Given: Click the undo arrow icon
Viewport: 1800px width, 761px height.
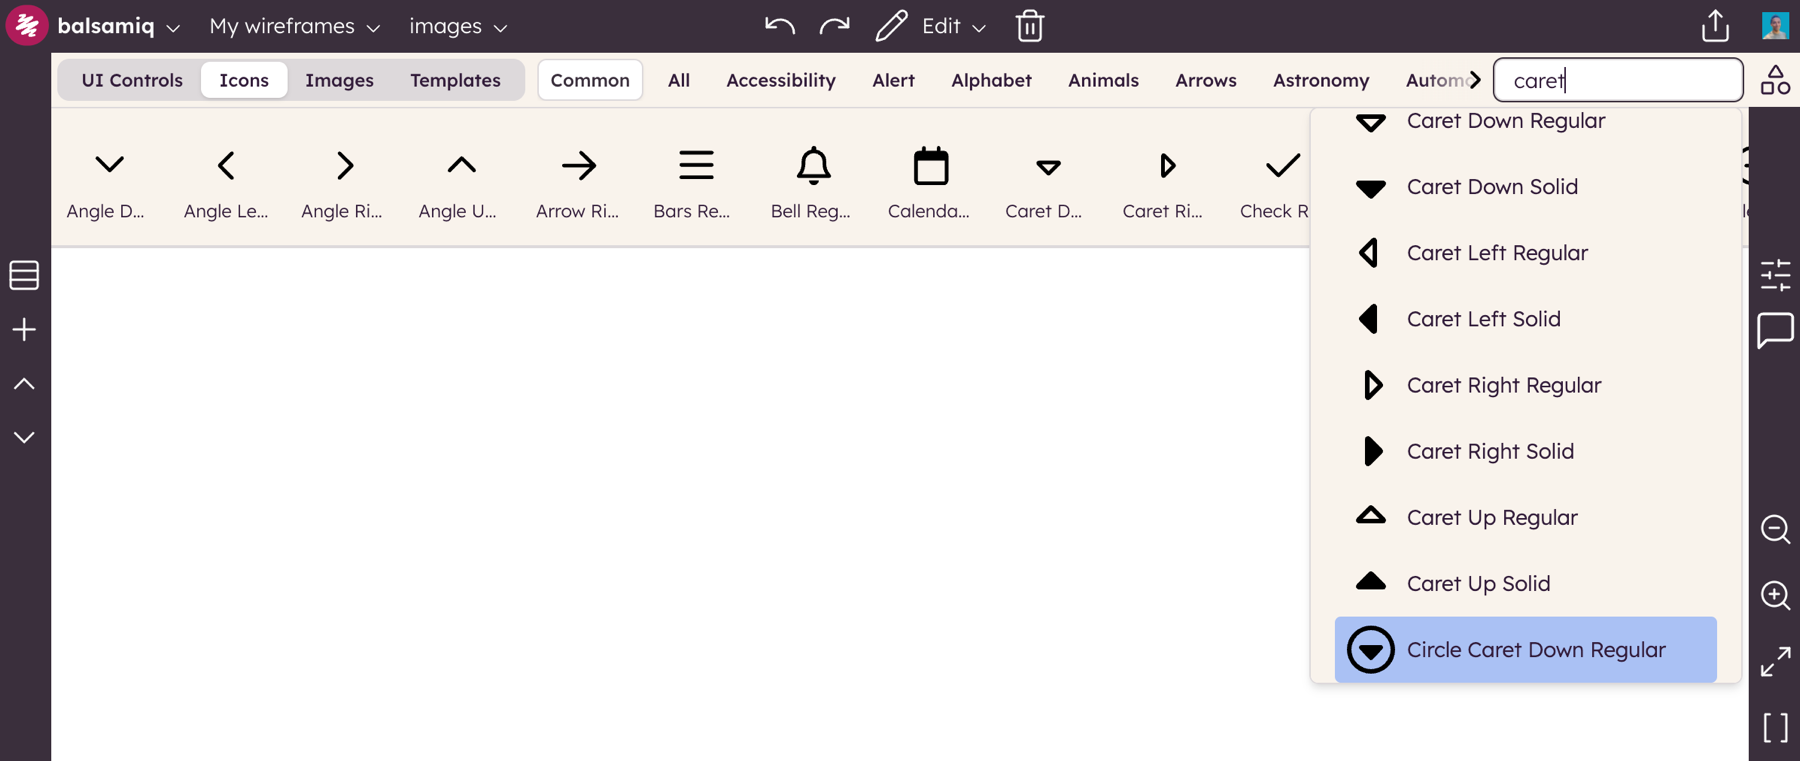Looking at the screenshot, I should coord(780,26).
